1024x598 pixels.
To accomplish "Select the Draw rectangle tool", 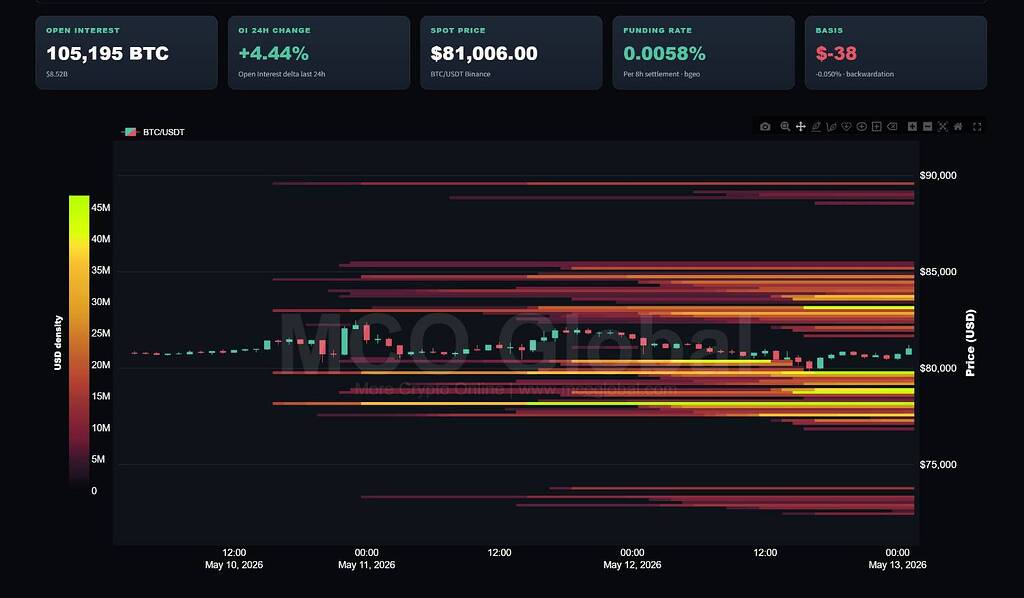I will pos(876,127).
